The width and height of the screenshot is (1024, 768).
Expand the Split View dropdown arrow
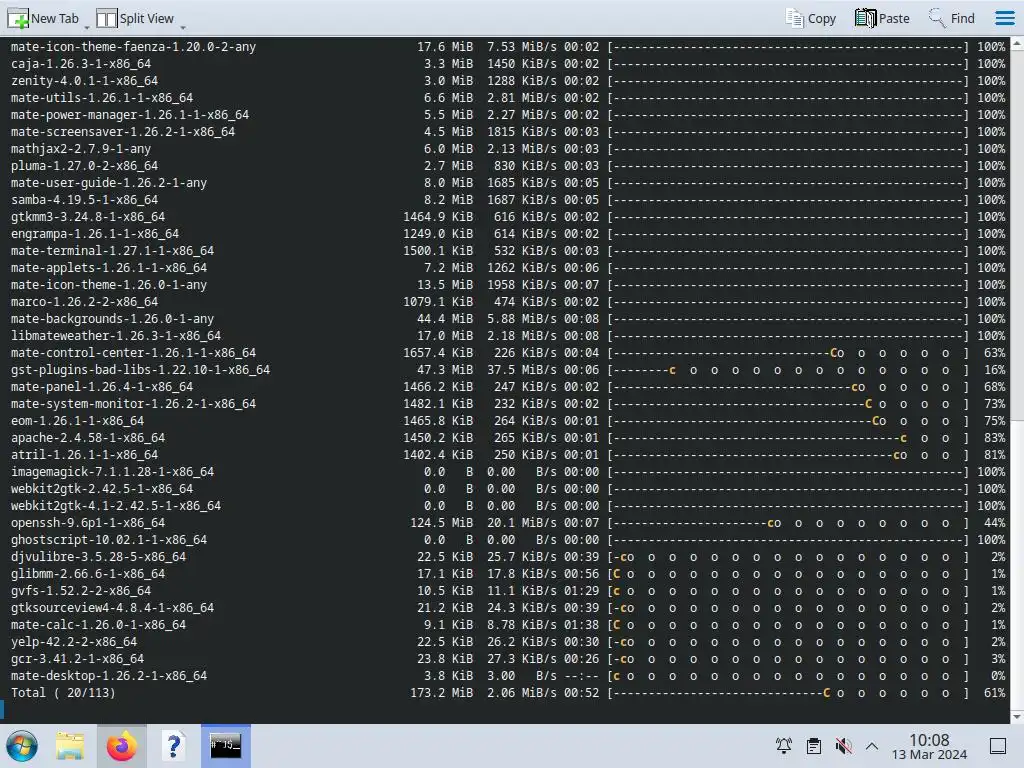[x=183, y=27]
